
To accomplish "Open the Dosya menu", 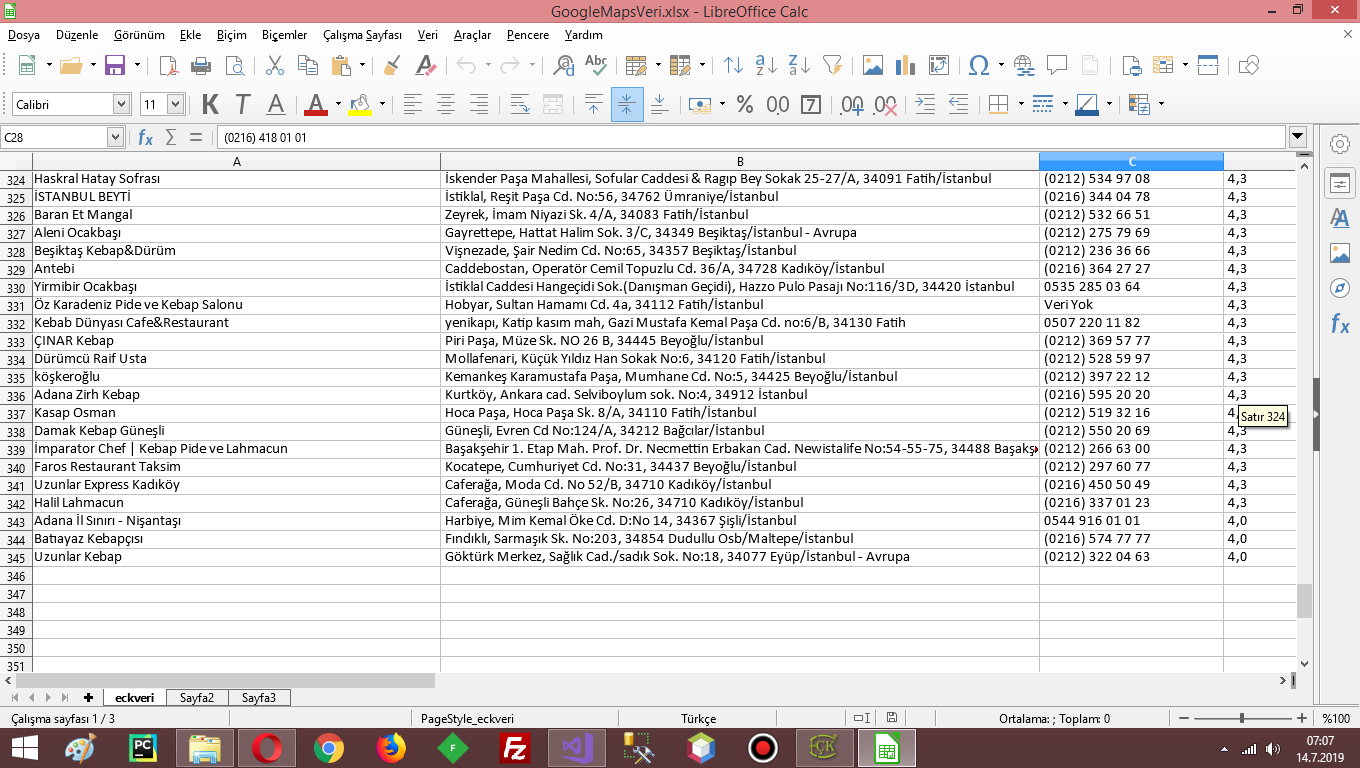I will (24, 35).
